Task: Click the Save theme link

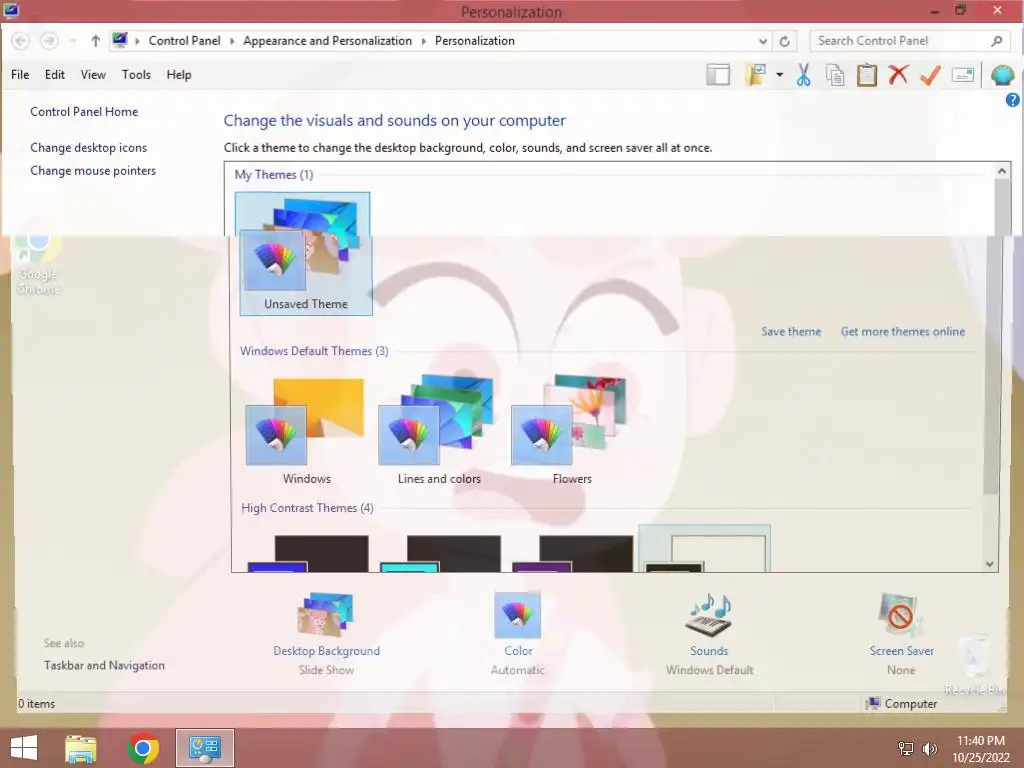Action: click(791, 331)
